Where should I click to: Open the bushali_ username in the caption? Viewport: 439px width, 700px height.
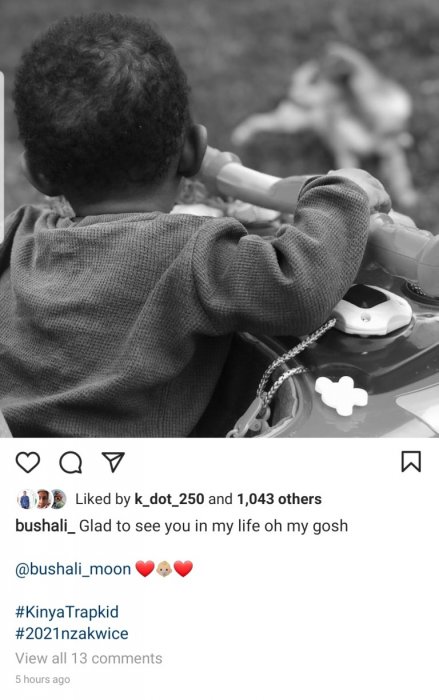46,526
